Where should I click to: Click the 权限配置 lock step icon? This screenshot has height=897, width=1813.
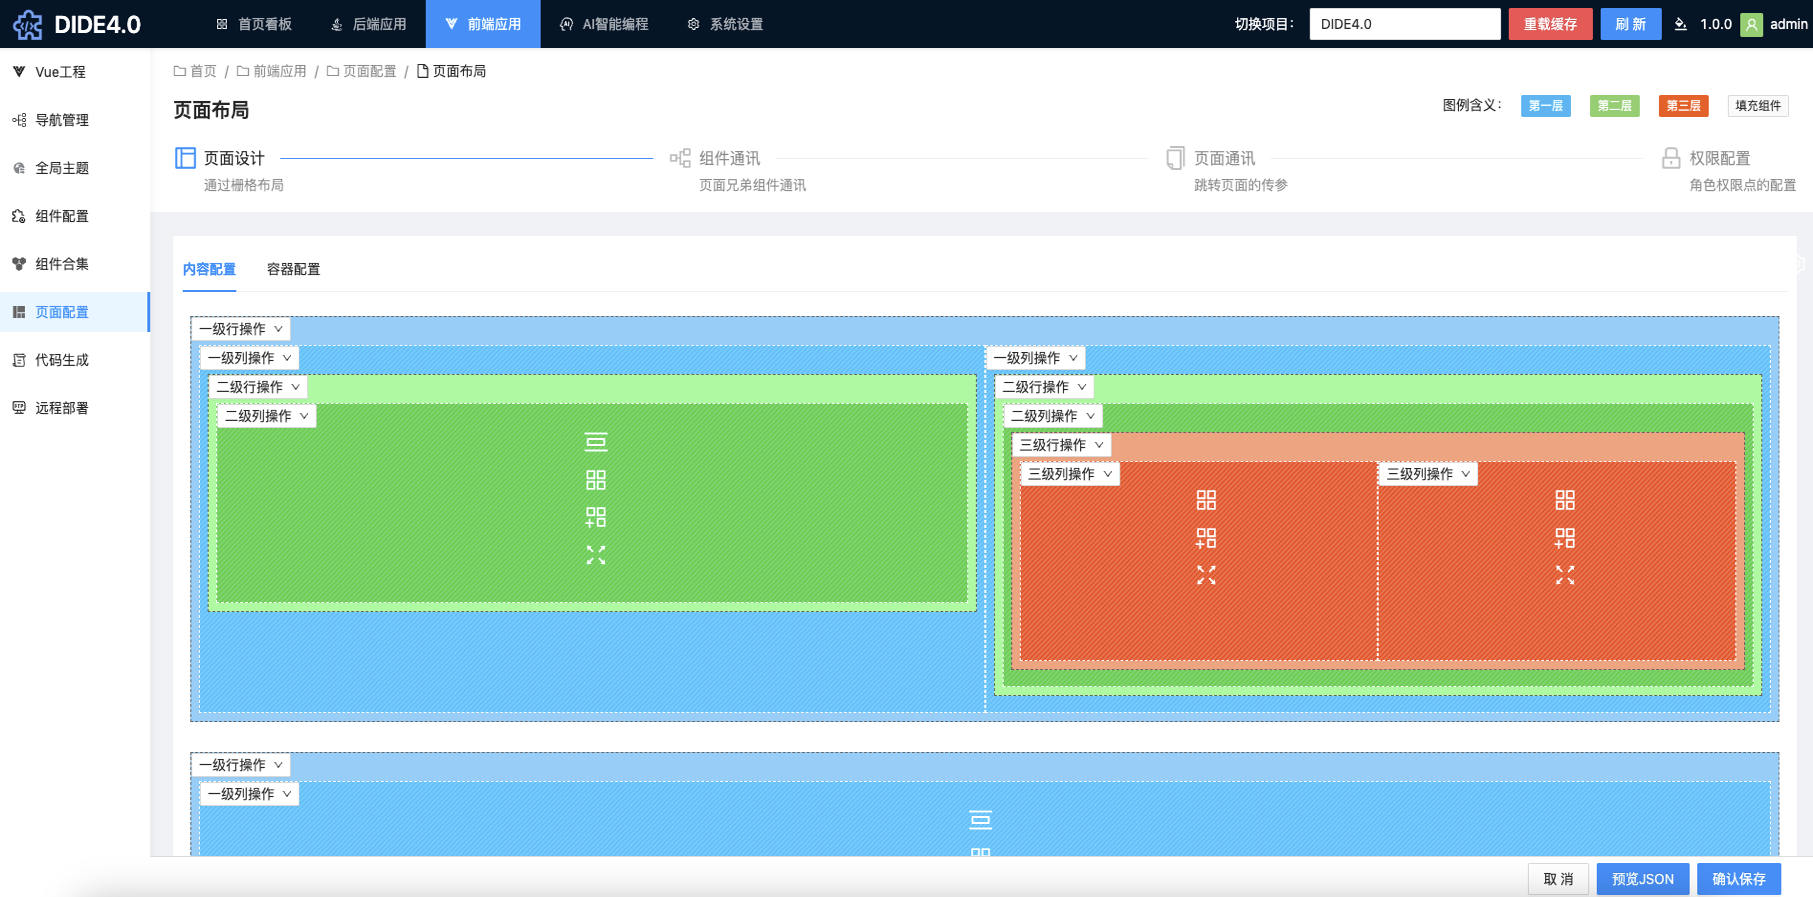1671,158
